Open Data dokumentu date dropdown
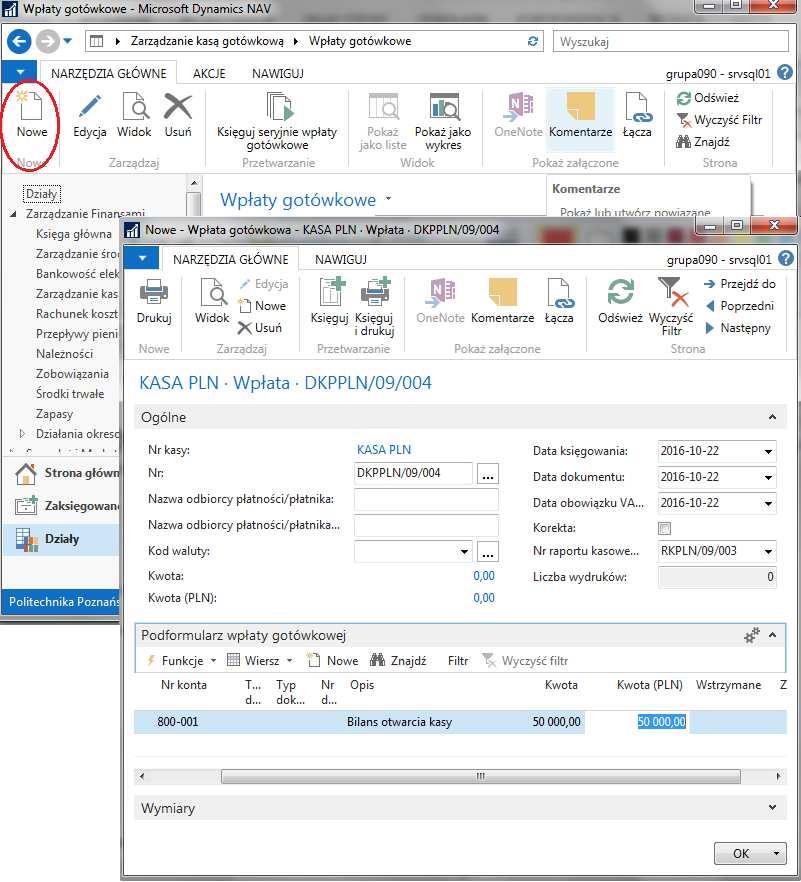Viewport: 801px width, 882px height. pyautogui.click(x=768, y=478)
